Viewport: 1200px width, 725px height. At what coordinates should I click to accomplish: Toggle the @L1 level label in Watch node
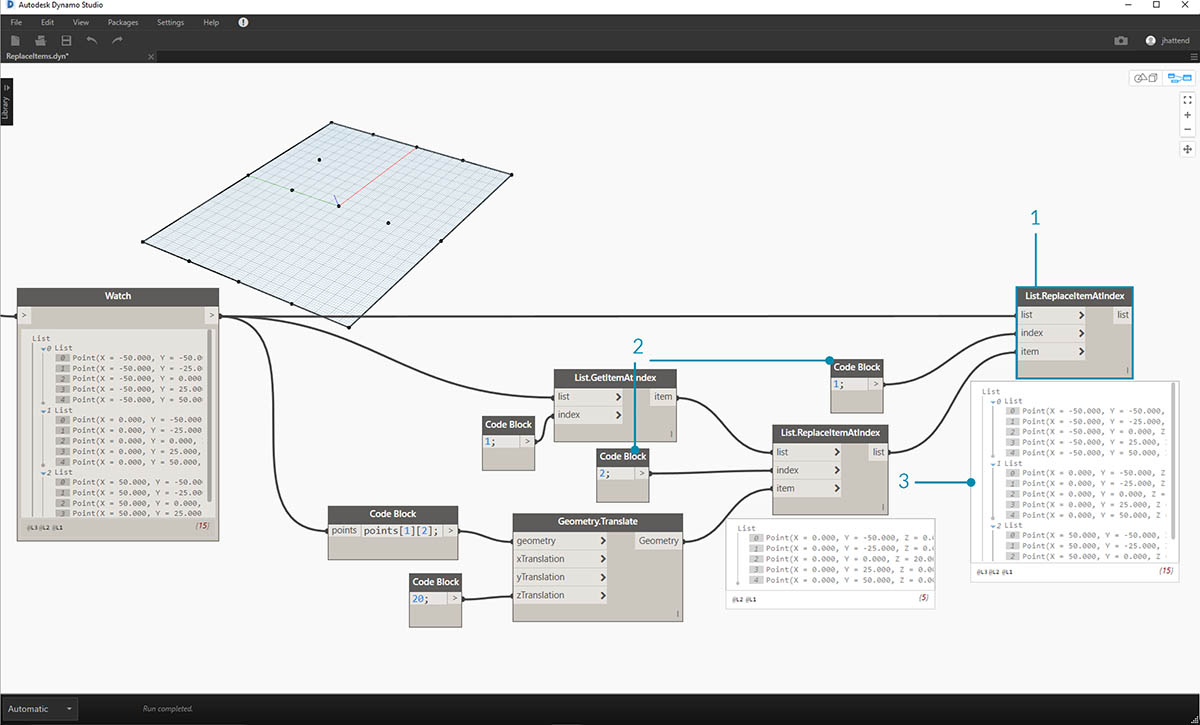58,527
